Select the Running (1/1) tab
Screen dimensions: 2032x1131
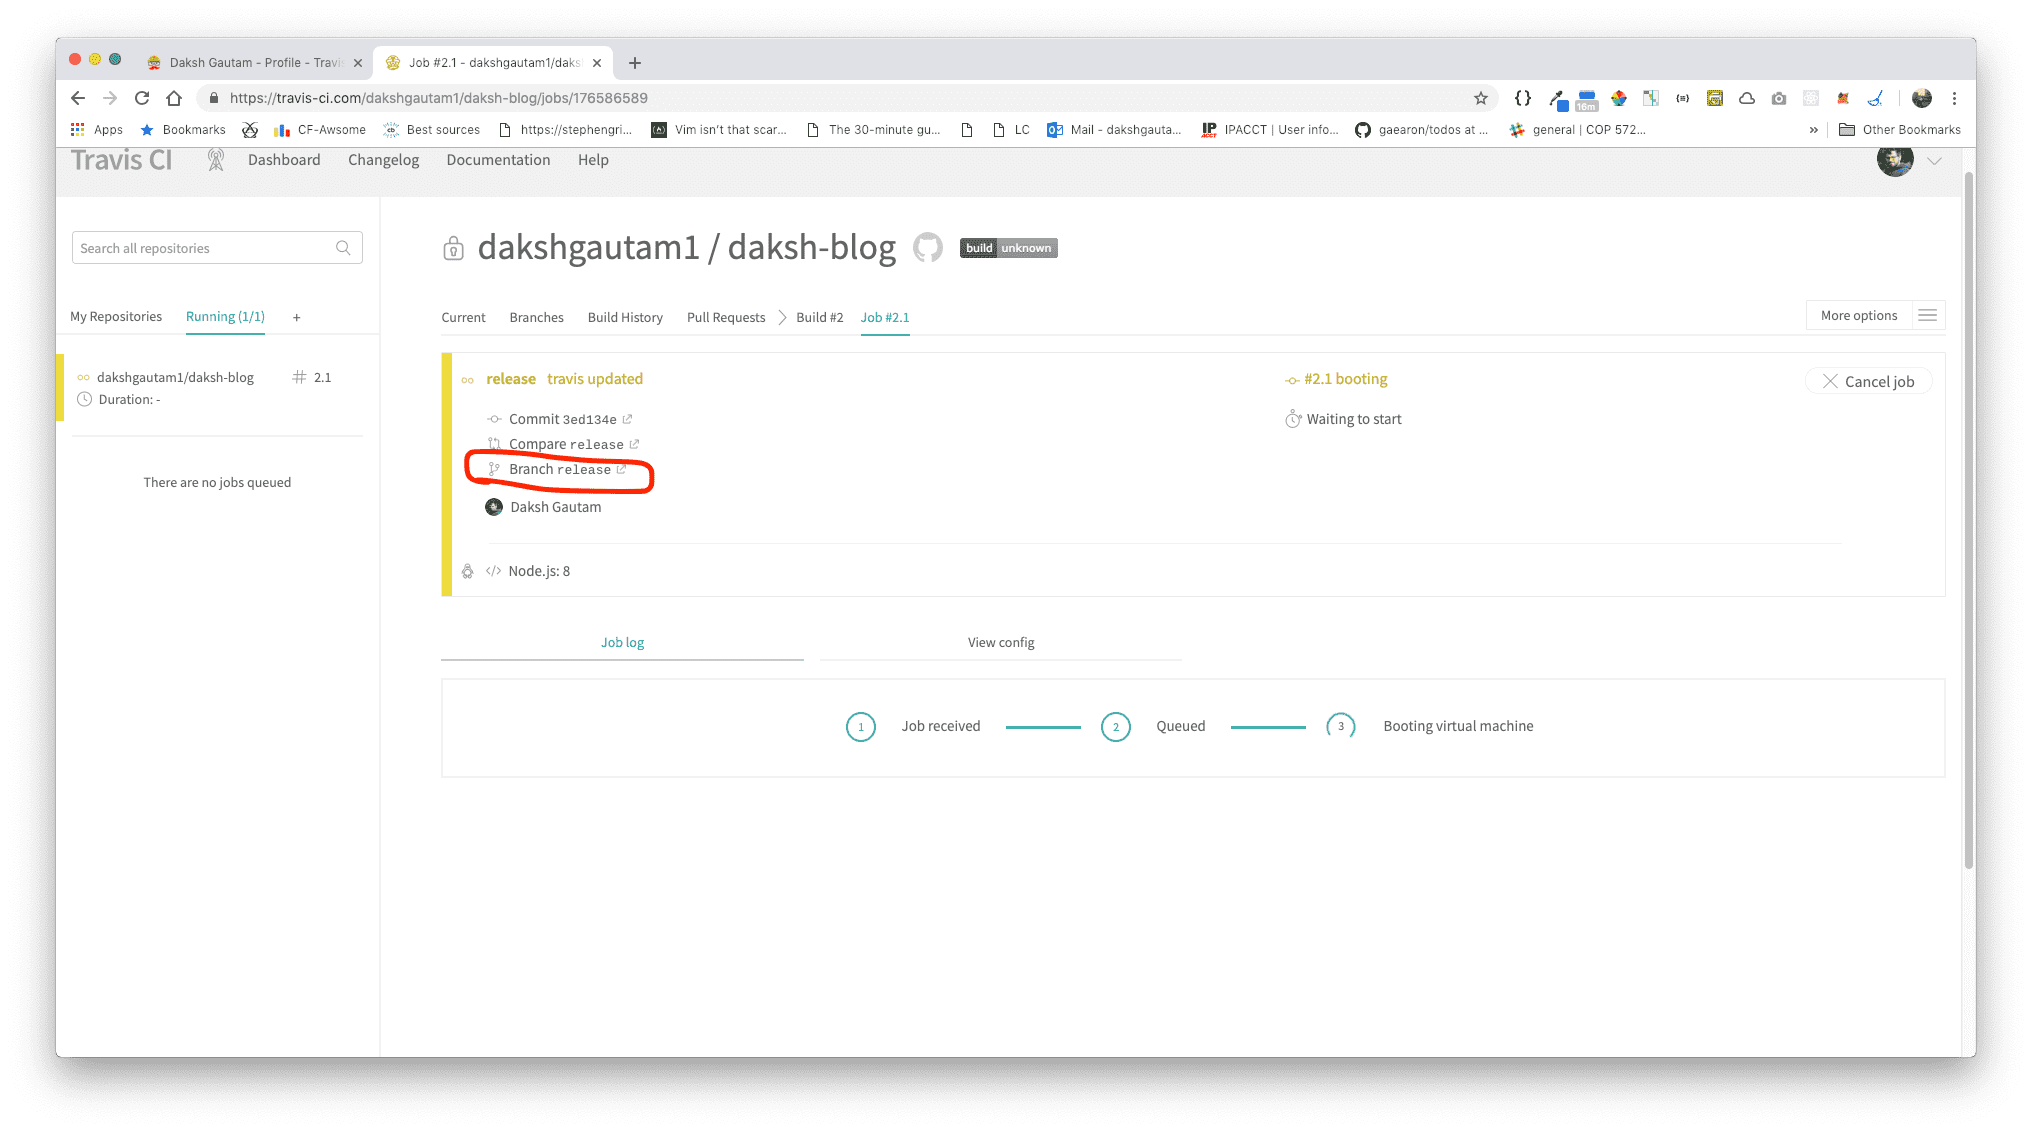click(225, 317)
